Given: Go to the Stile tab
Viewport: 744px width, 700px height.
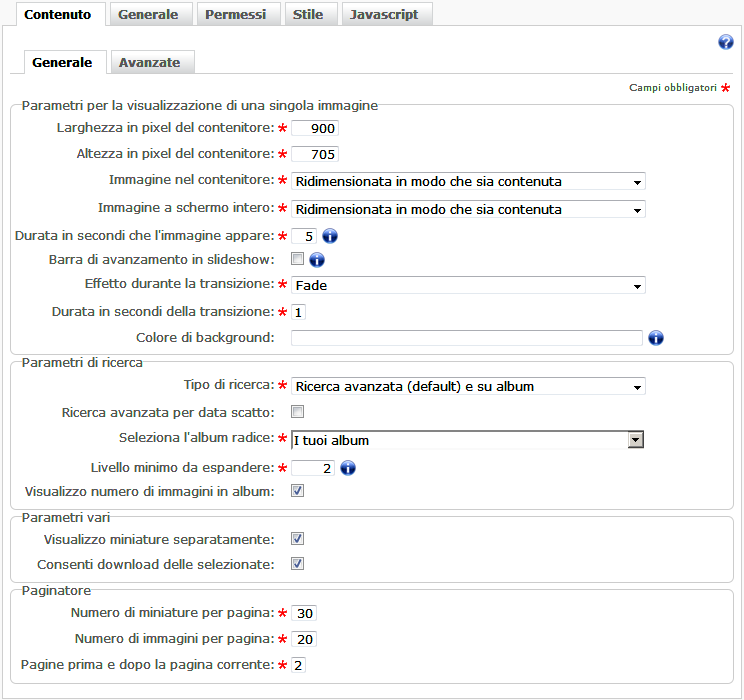Looking at the screenshot, I should click(x=309, y=15).
